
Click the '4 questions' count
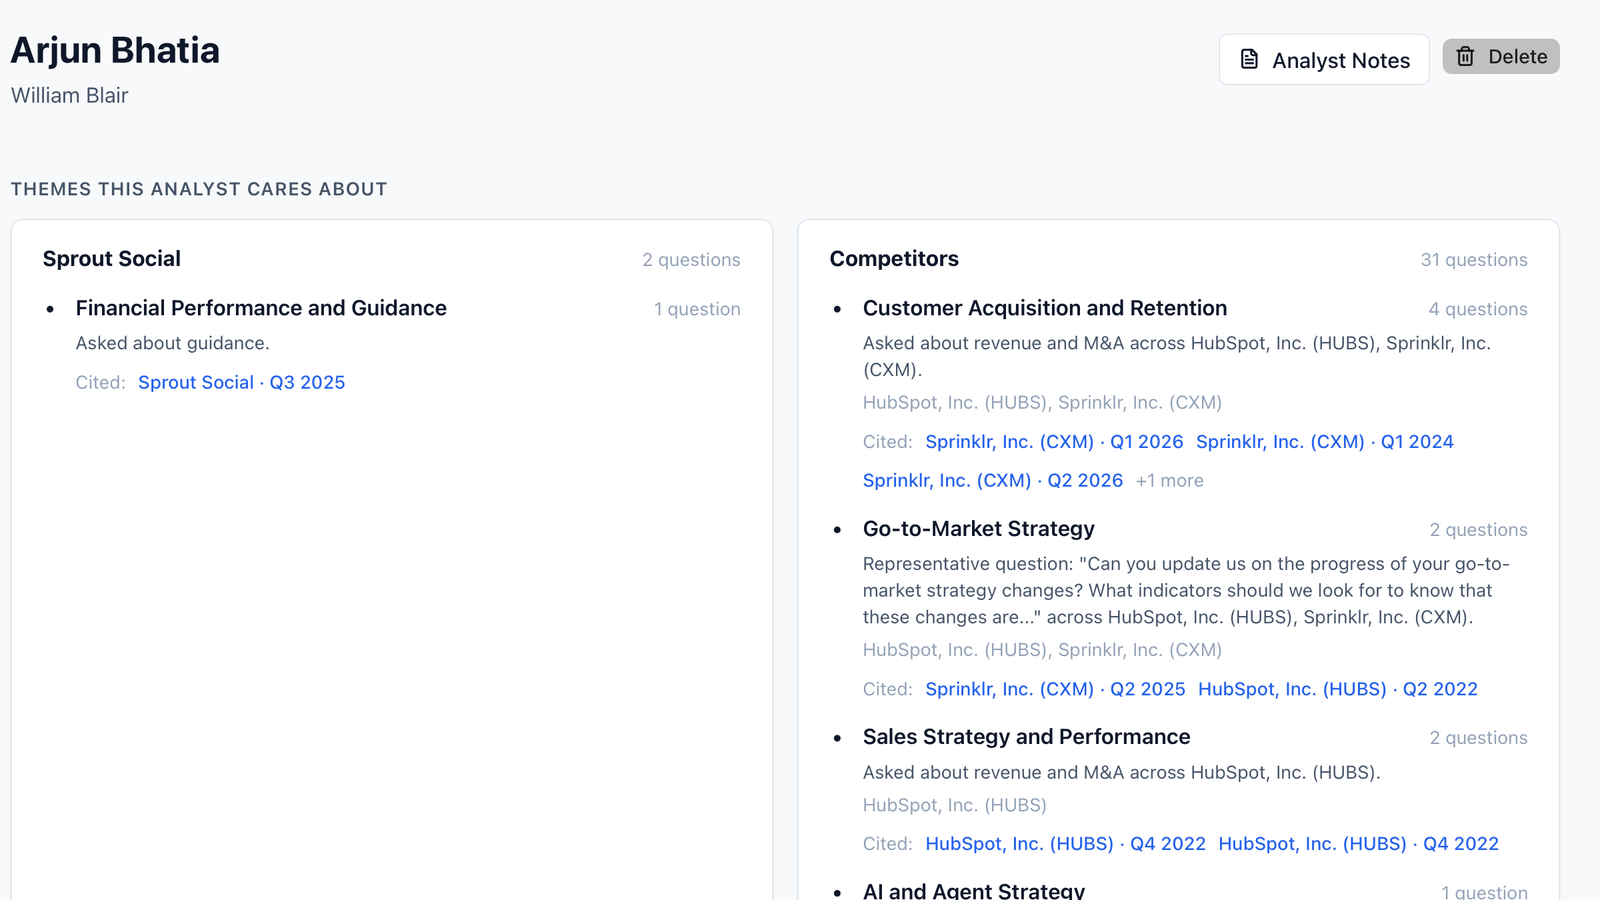click(x=1478, y=309)
